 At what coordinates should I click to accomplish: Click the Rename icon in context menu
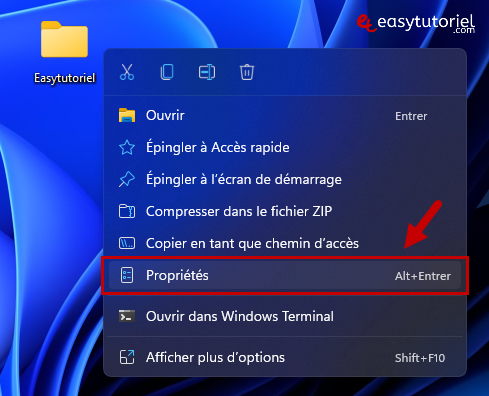(x=207, y=72)
